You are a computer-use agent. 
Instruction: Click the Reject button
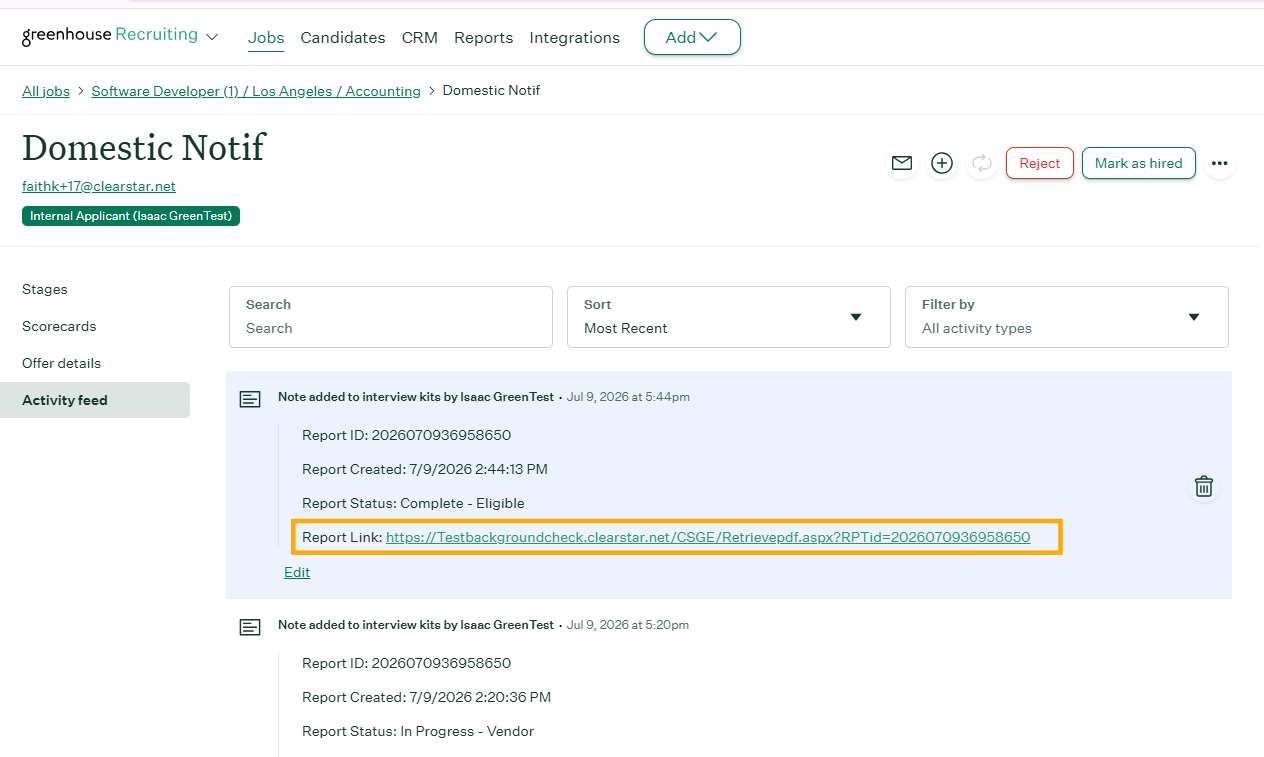(x=1040, y=163)
